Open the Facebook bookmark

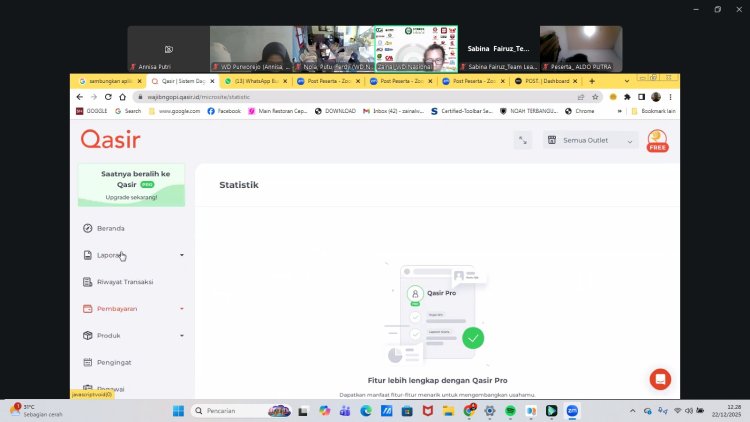pos(224,111)
